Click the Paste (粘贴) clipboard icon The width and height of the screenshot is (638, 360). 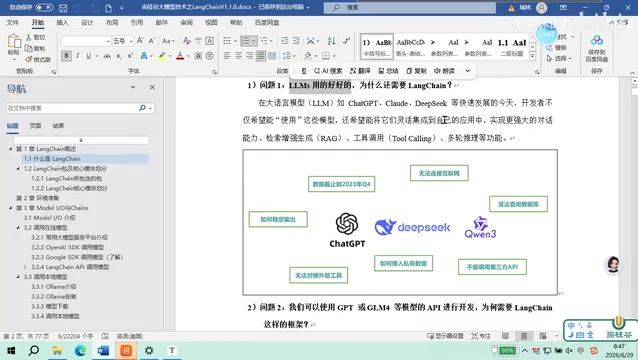14,41
